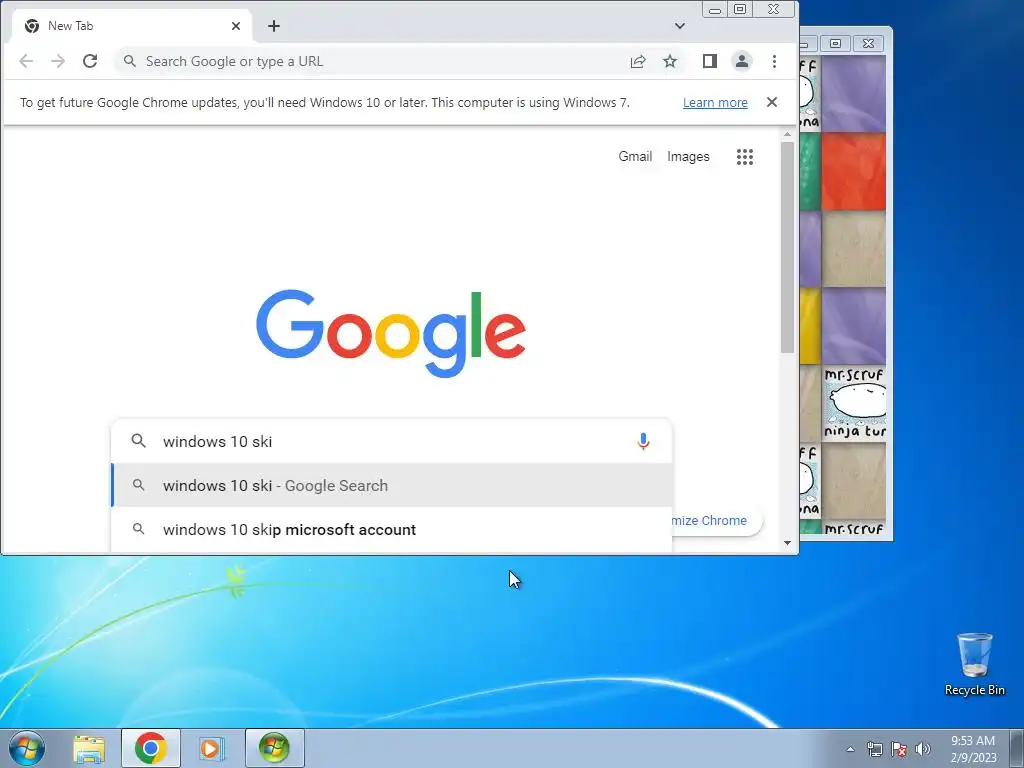Image resolution: width=1024 pixels, height=768 pixels.
Task: Bookmark this tab with the star icon
Action: (670, 61)
